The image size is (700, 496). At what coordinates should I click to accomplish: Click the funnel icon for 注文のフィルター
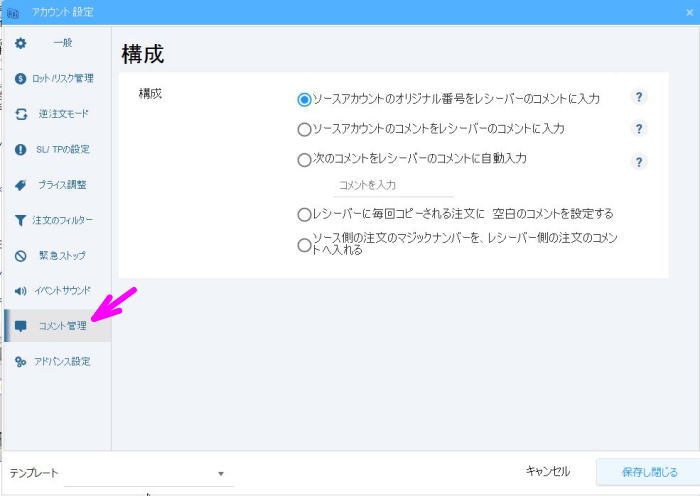point(21,220)
